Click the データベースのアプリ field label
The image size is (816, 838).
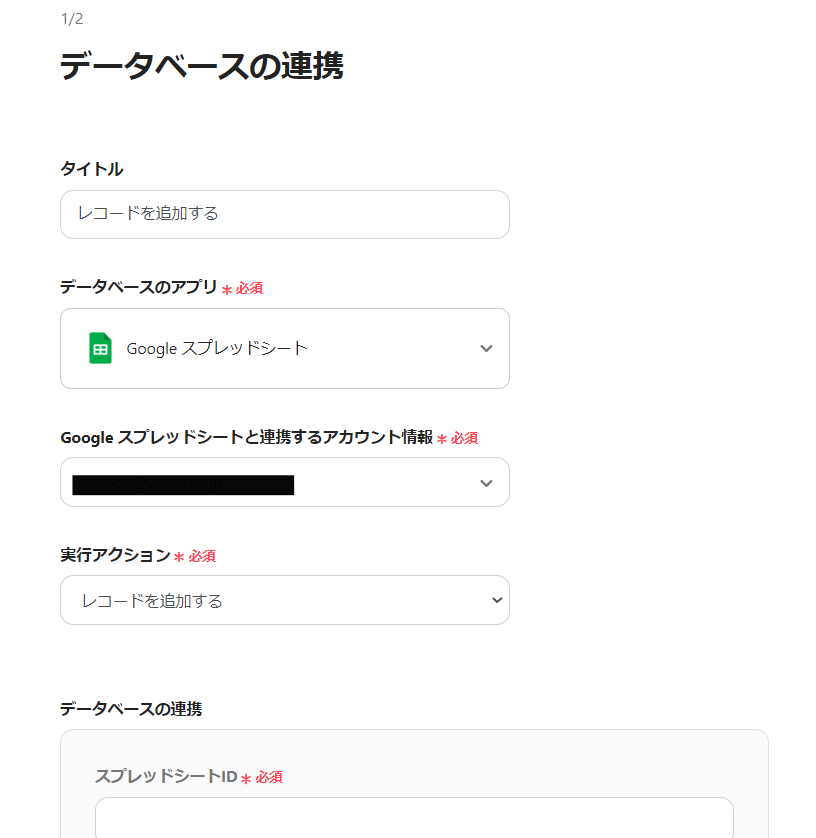point(138,287)
